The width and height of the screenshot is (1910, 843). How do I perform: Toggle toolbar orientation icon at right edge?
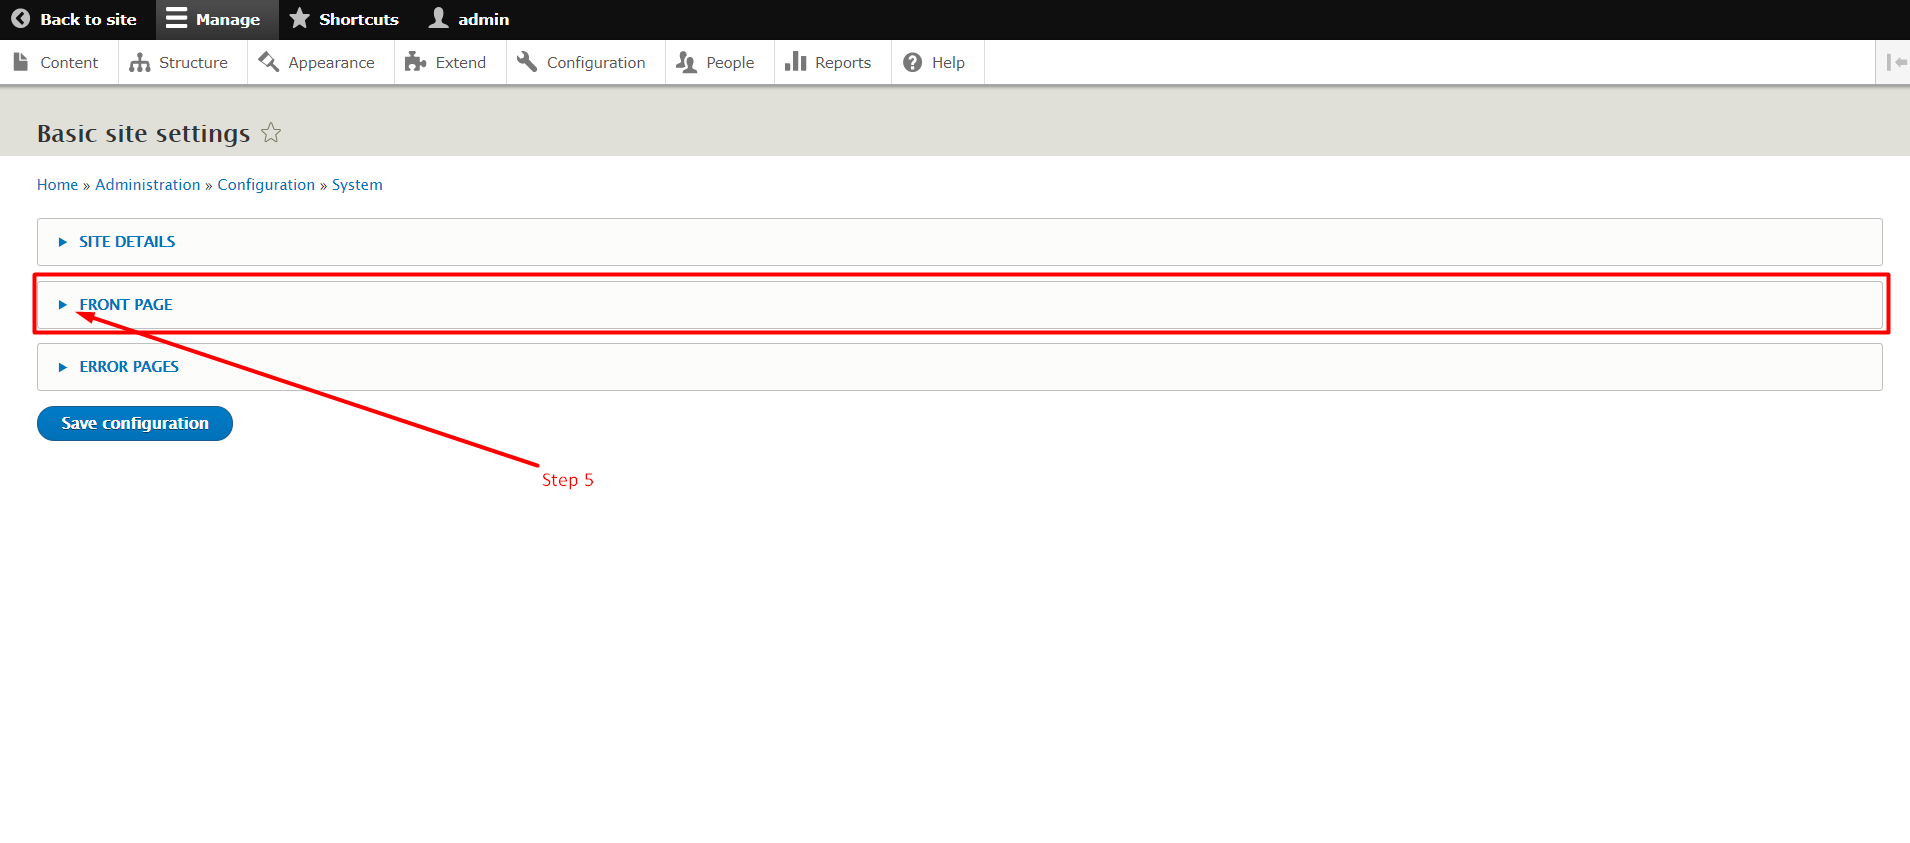[x=1896, y=62]
